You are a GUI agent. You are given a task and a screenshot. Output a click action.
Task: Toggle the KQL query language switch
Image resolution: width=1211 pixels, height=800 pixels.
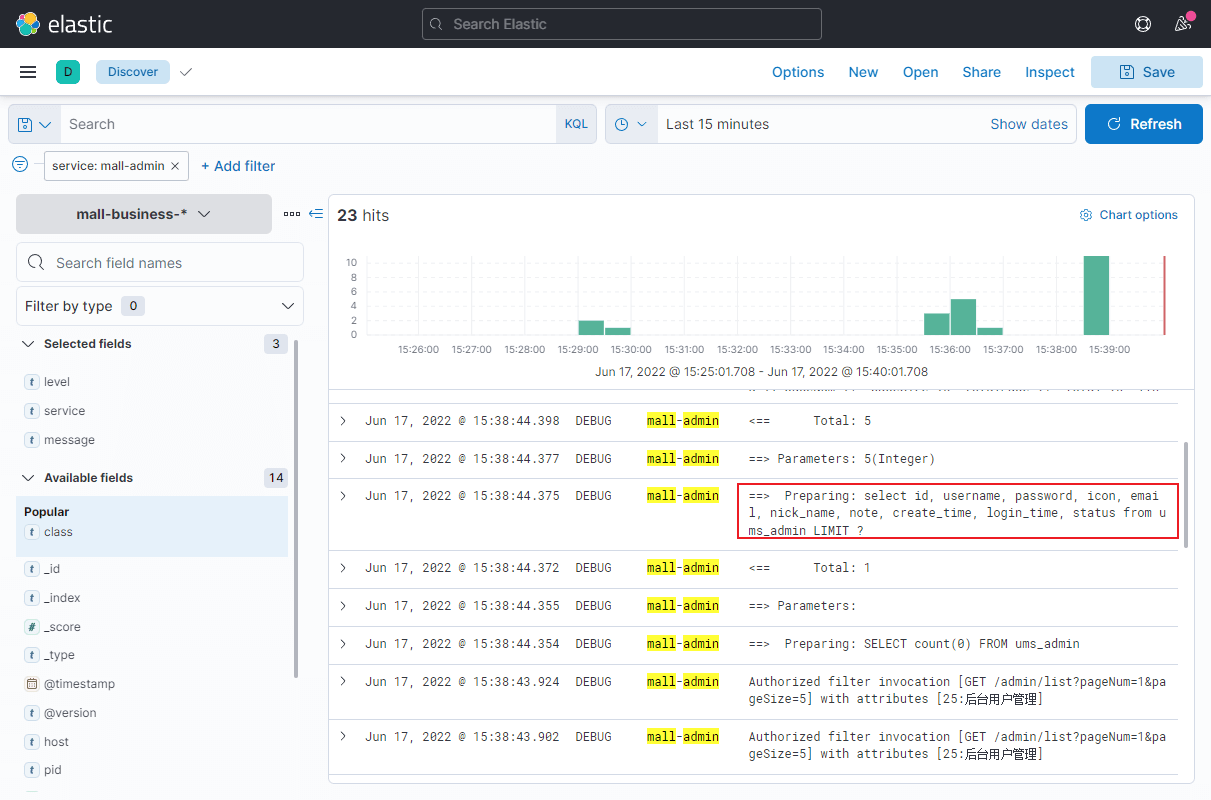coord(576,124)
